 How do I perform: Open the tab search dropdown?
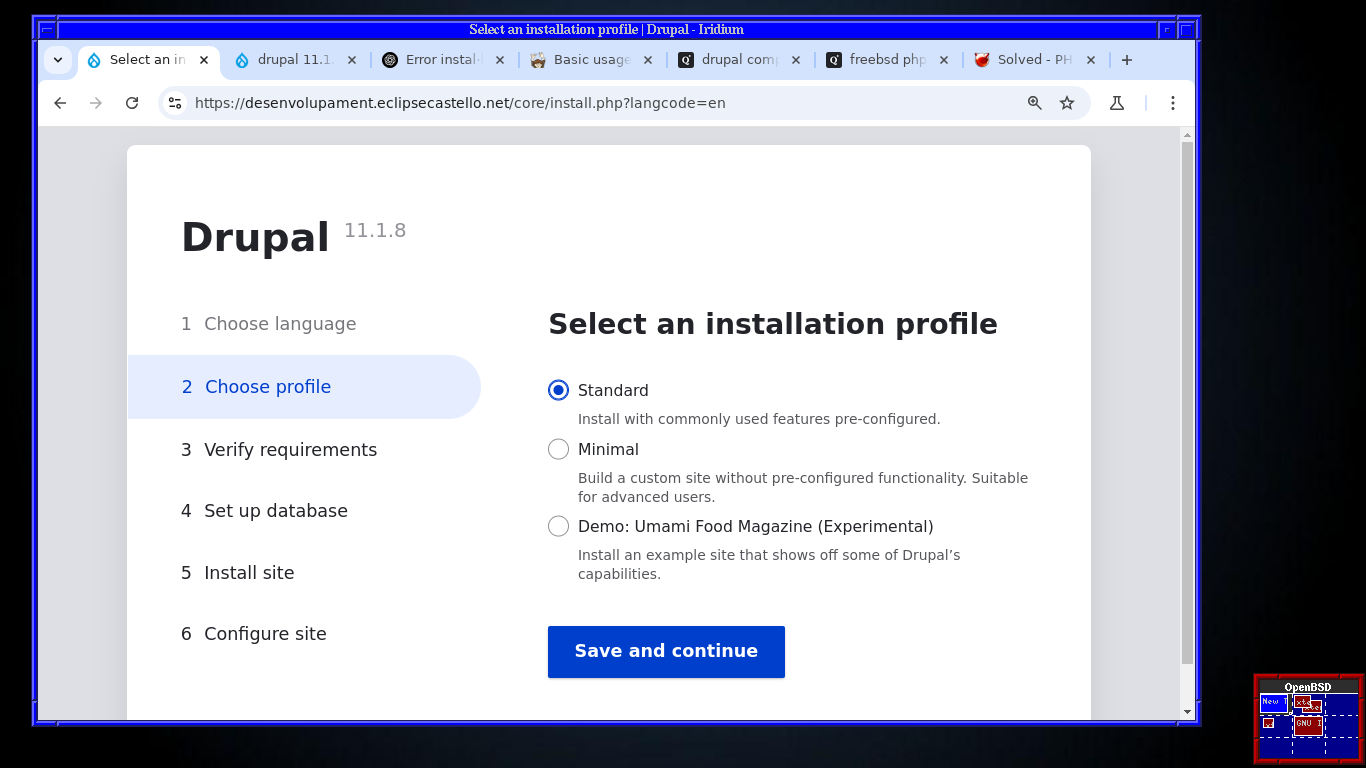point(58,60)
